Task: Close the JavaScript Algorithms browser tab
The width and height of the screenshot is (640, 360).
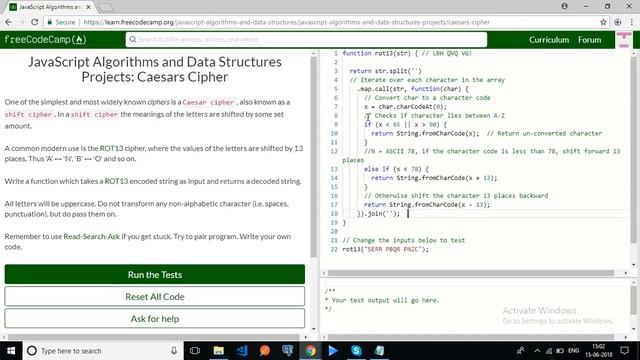Action: coord(89,7)
